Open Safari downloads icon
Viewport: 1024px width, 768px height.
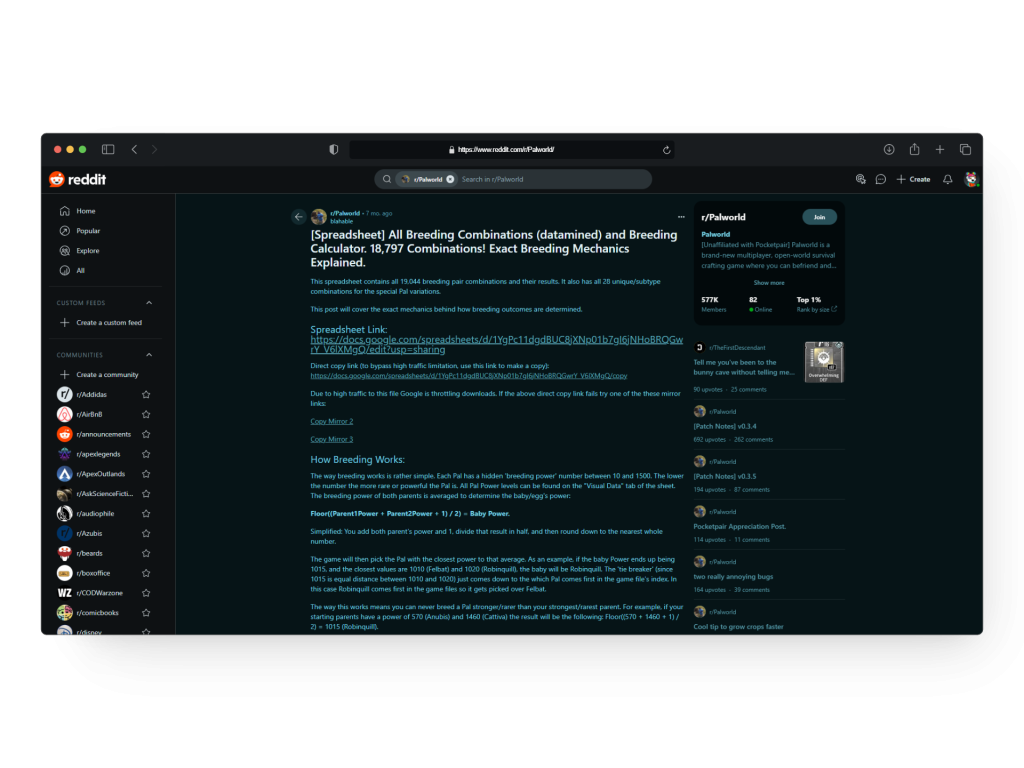[889, 150]
